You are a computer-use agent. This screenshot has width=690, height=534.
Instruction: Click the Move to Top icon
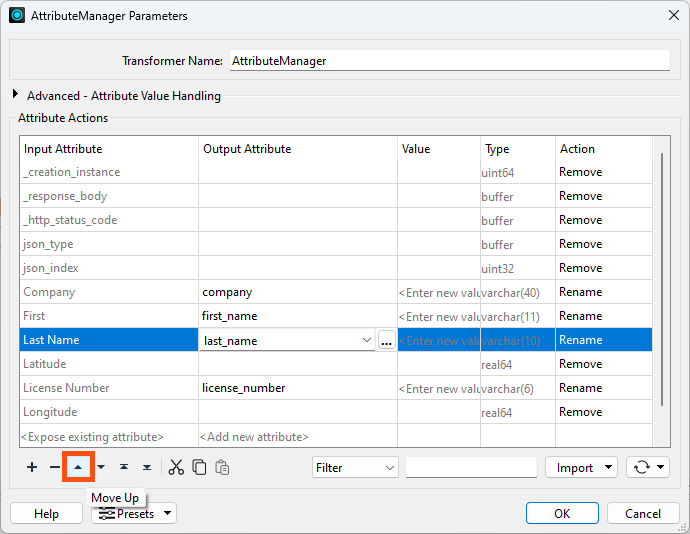(124, 467)
